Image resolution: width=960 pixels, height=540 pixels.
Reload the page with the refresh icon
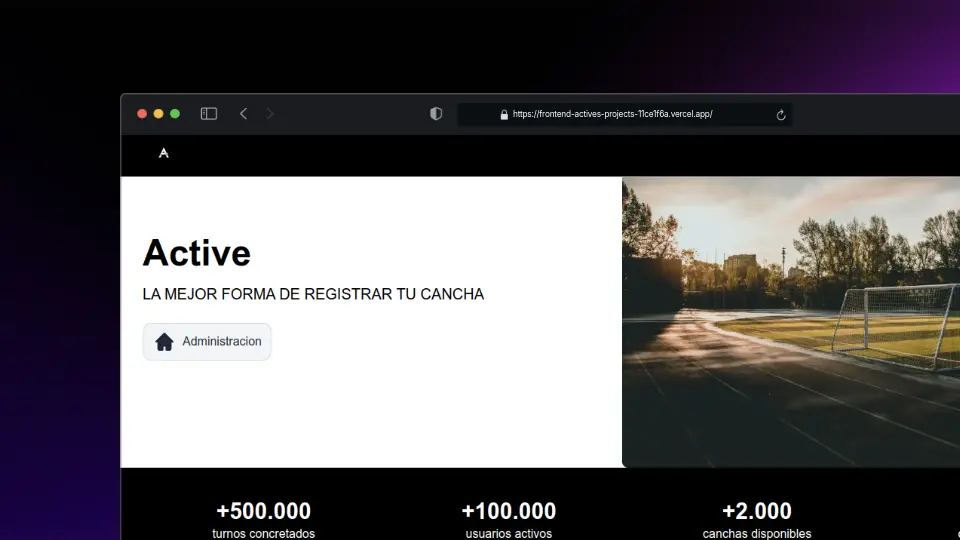tap(781, 115)
